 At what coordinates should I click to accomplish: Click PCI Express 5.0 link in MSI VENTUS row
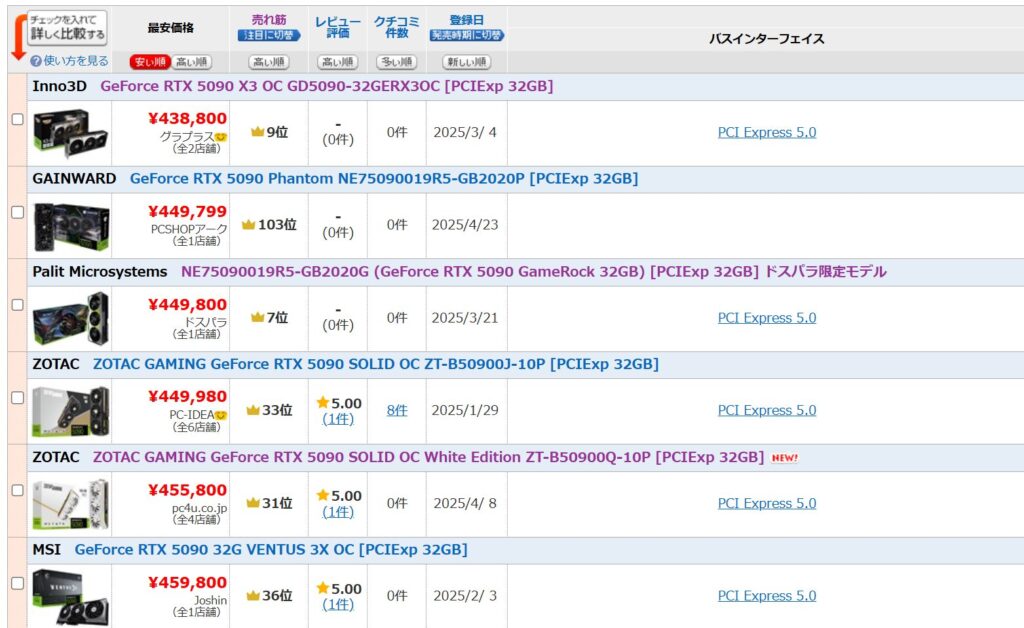pyautogui.click(x=767, y=596)
